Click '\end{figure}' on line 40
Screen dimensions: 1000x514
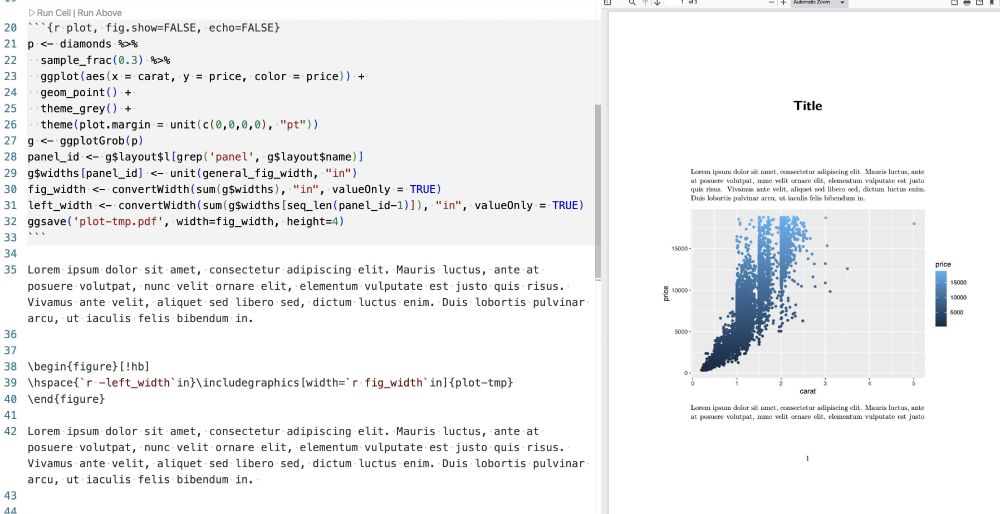(x=66, y=399)
